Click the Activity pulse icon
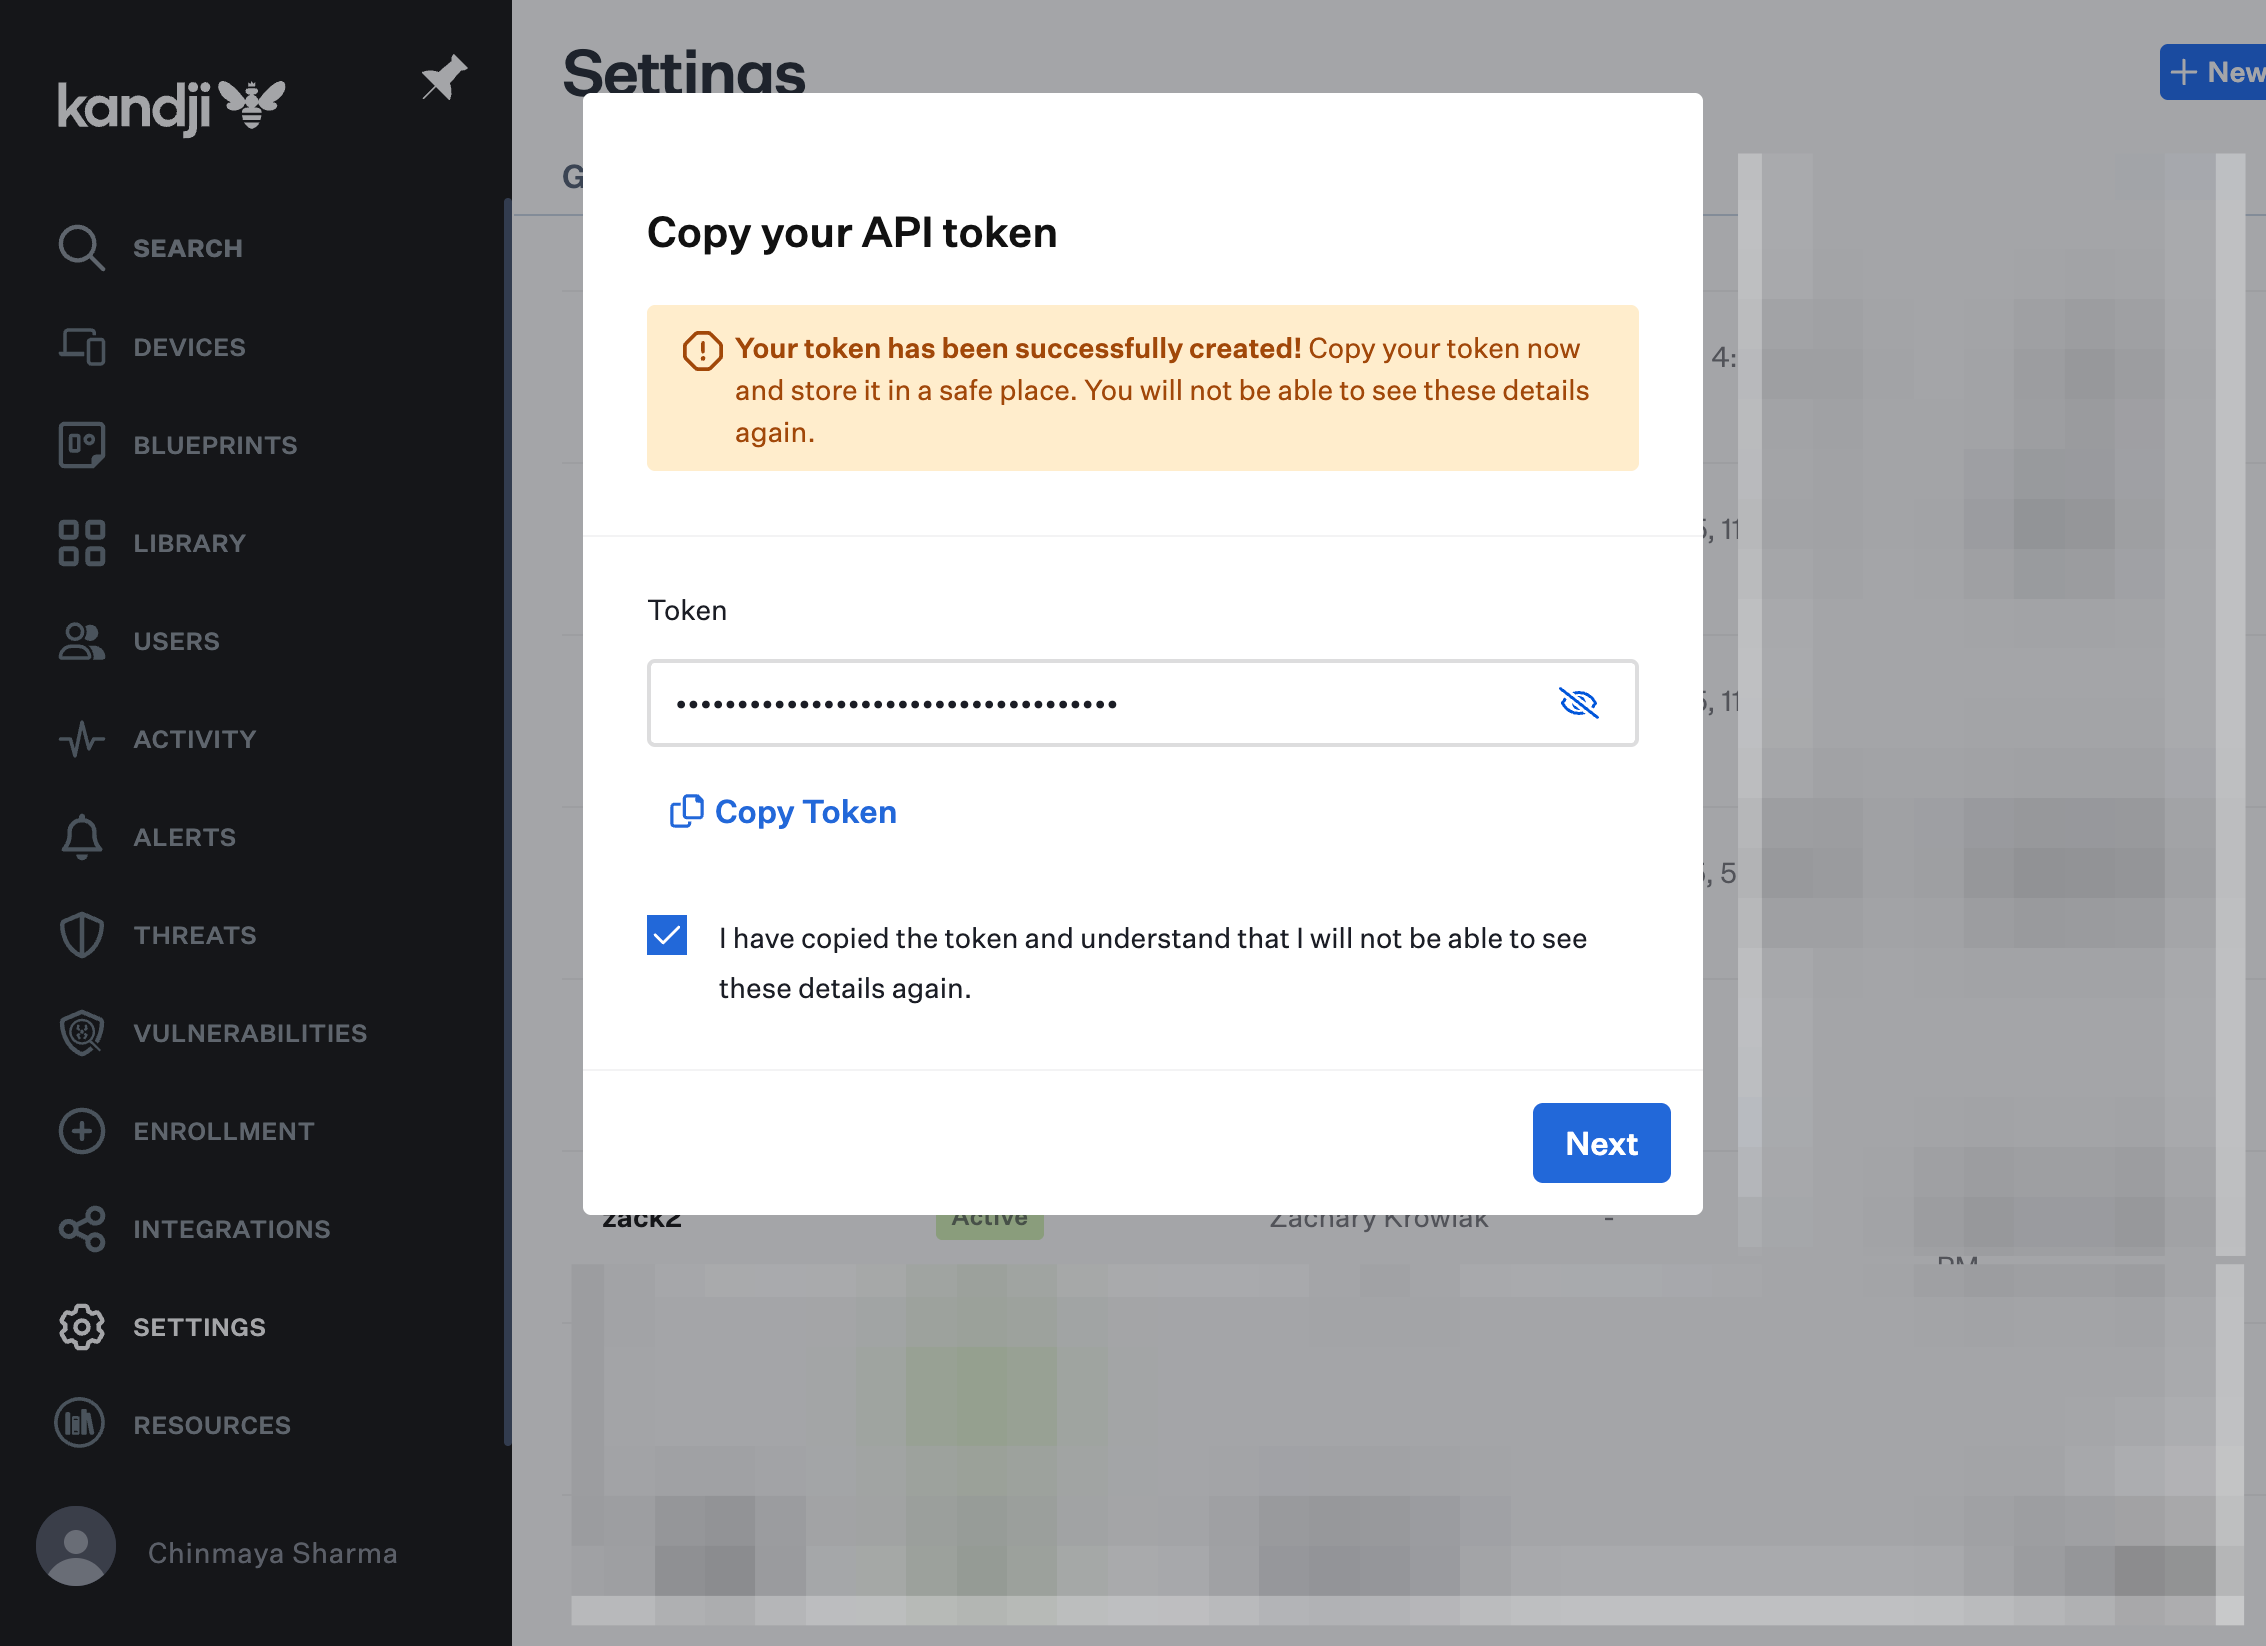The image size is (2266, 1646). click(x=81, y=739)
